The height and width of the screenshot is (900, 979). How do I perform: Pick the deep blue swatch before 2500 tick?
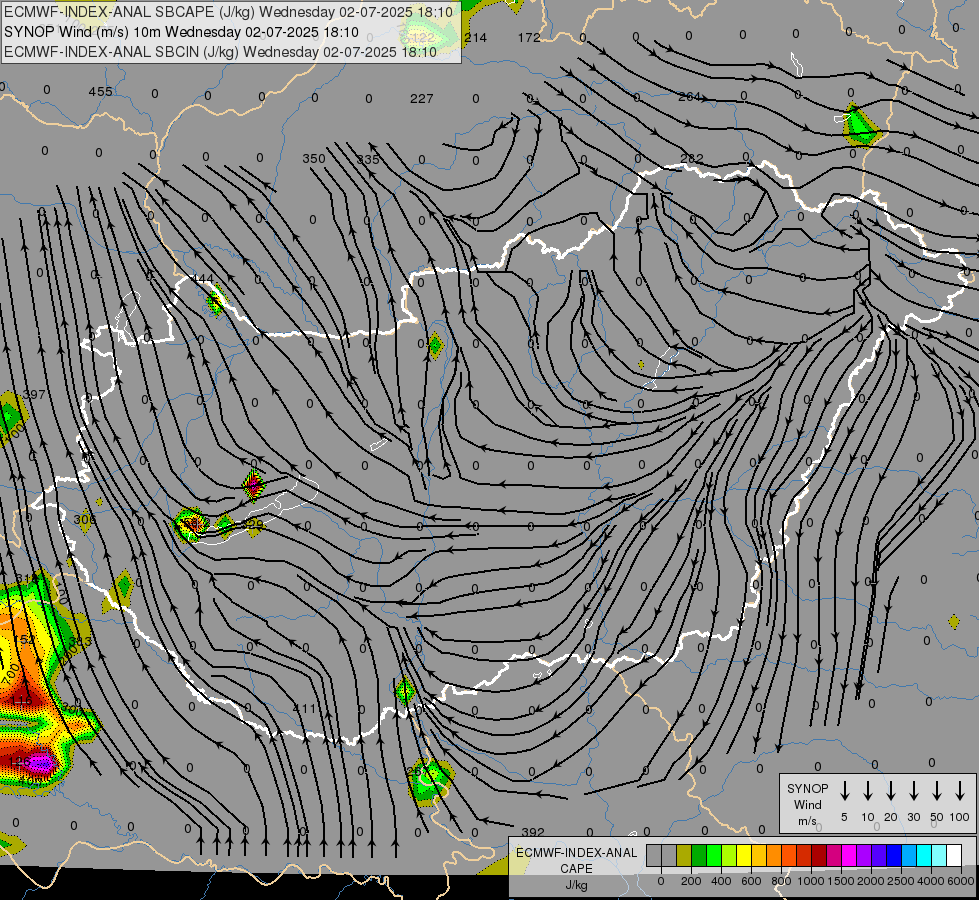[x=893, y=856]
